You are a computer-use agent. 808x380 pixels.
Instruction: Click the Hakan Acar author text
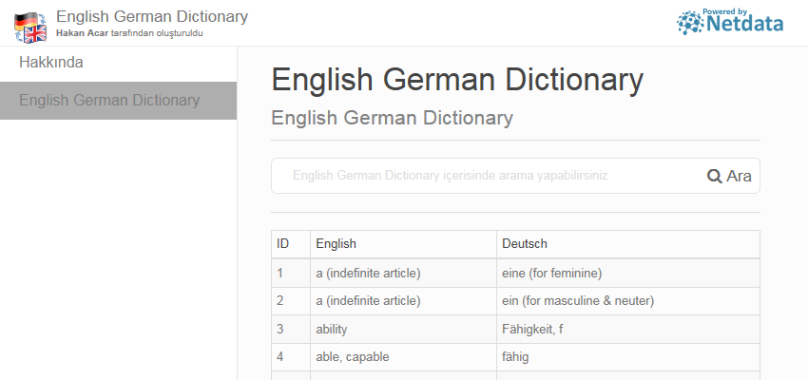click(x=82, y=34)
